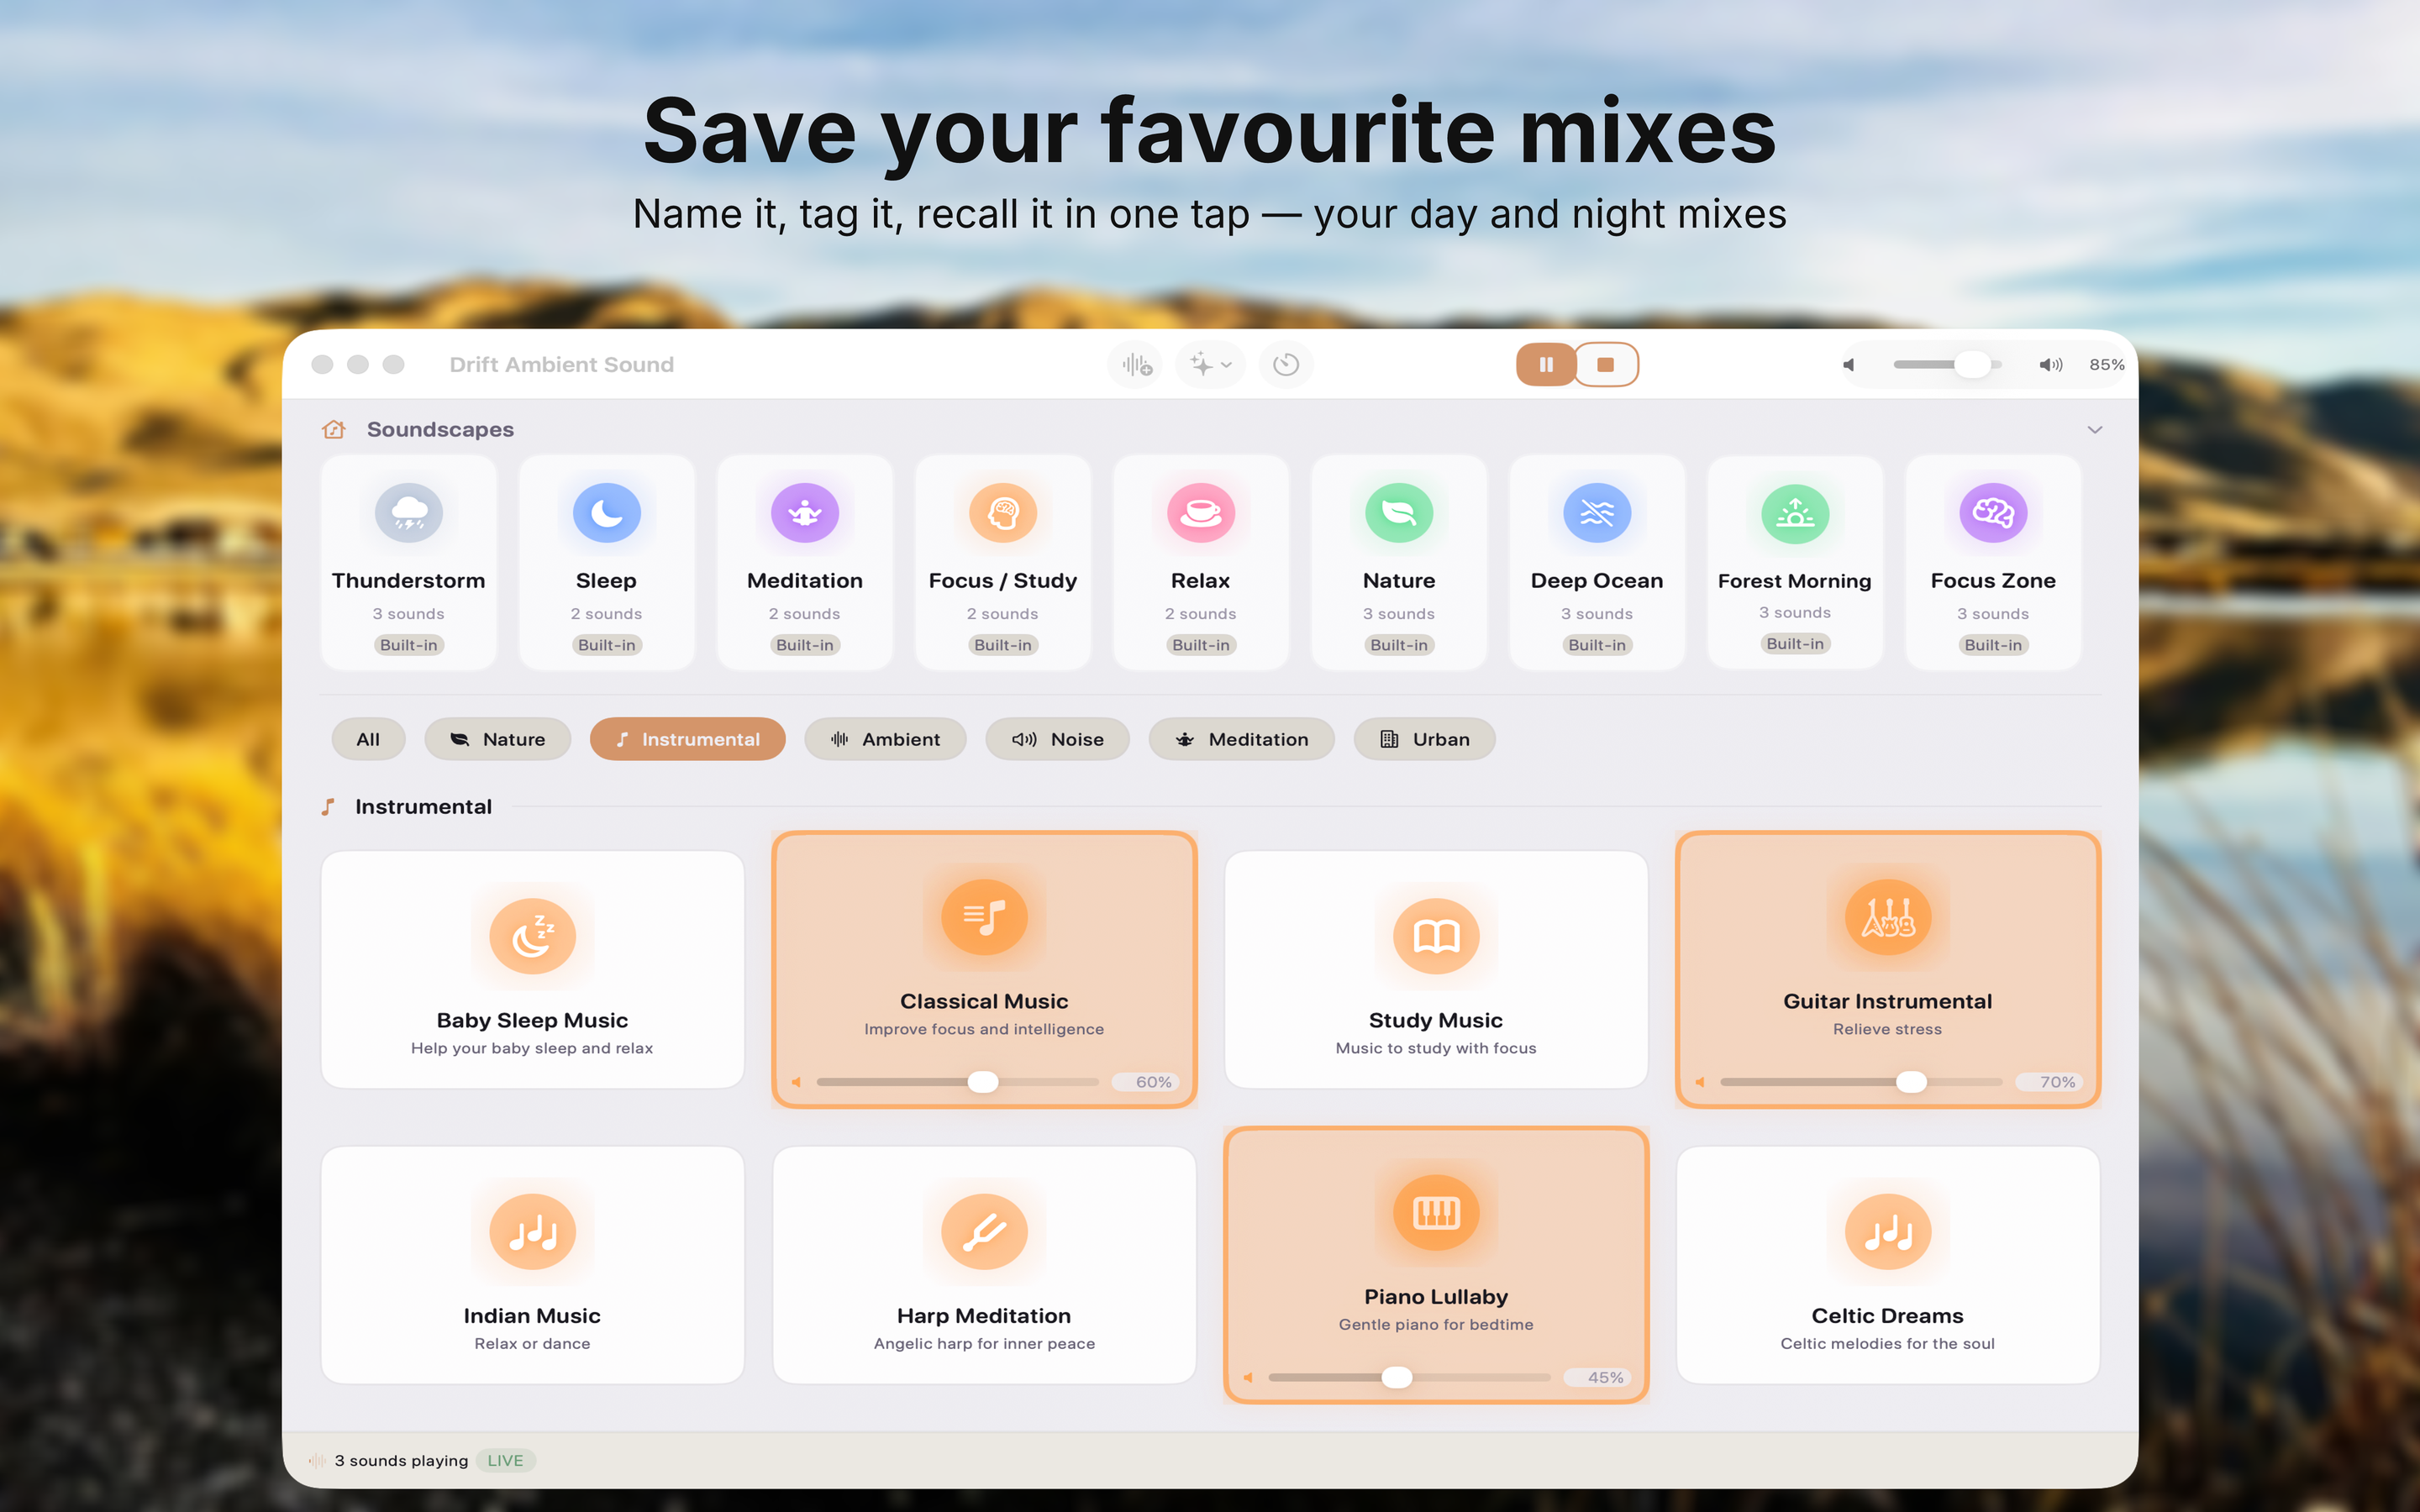2420x1512 pixels.
Task: Enable the Study Music sound
Action: (1436, 969)
